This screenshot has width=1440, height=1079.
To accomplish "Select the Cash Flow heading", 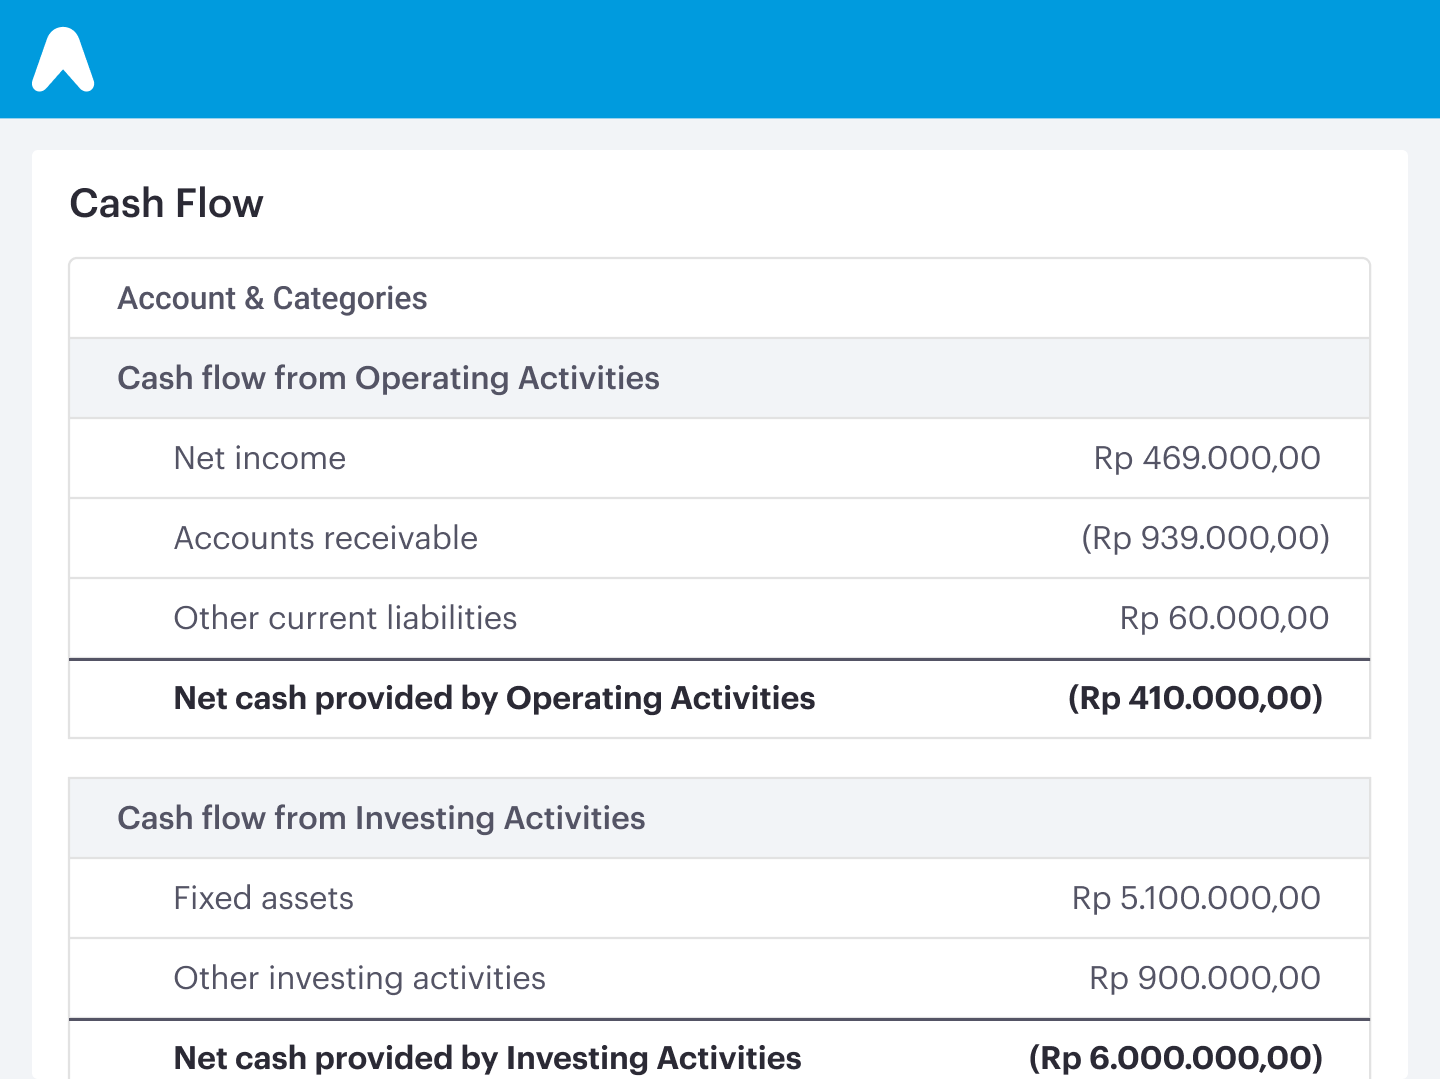I will [167, 203].
